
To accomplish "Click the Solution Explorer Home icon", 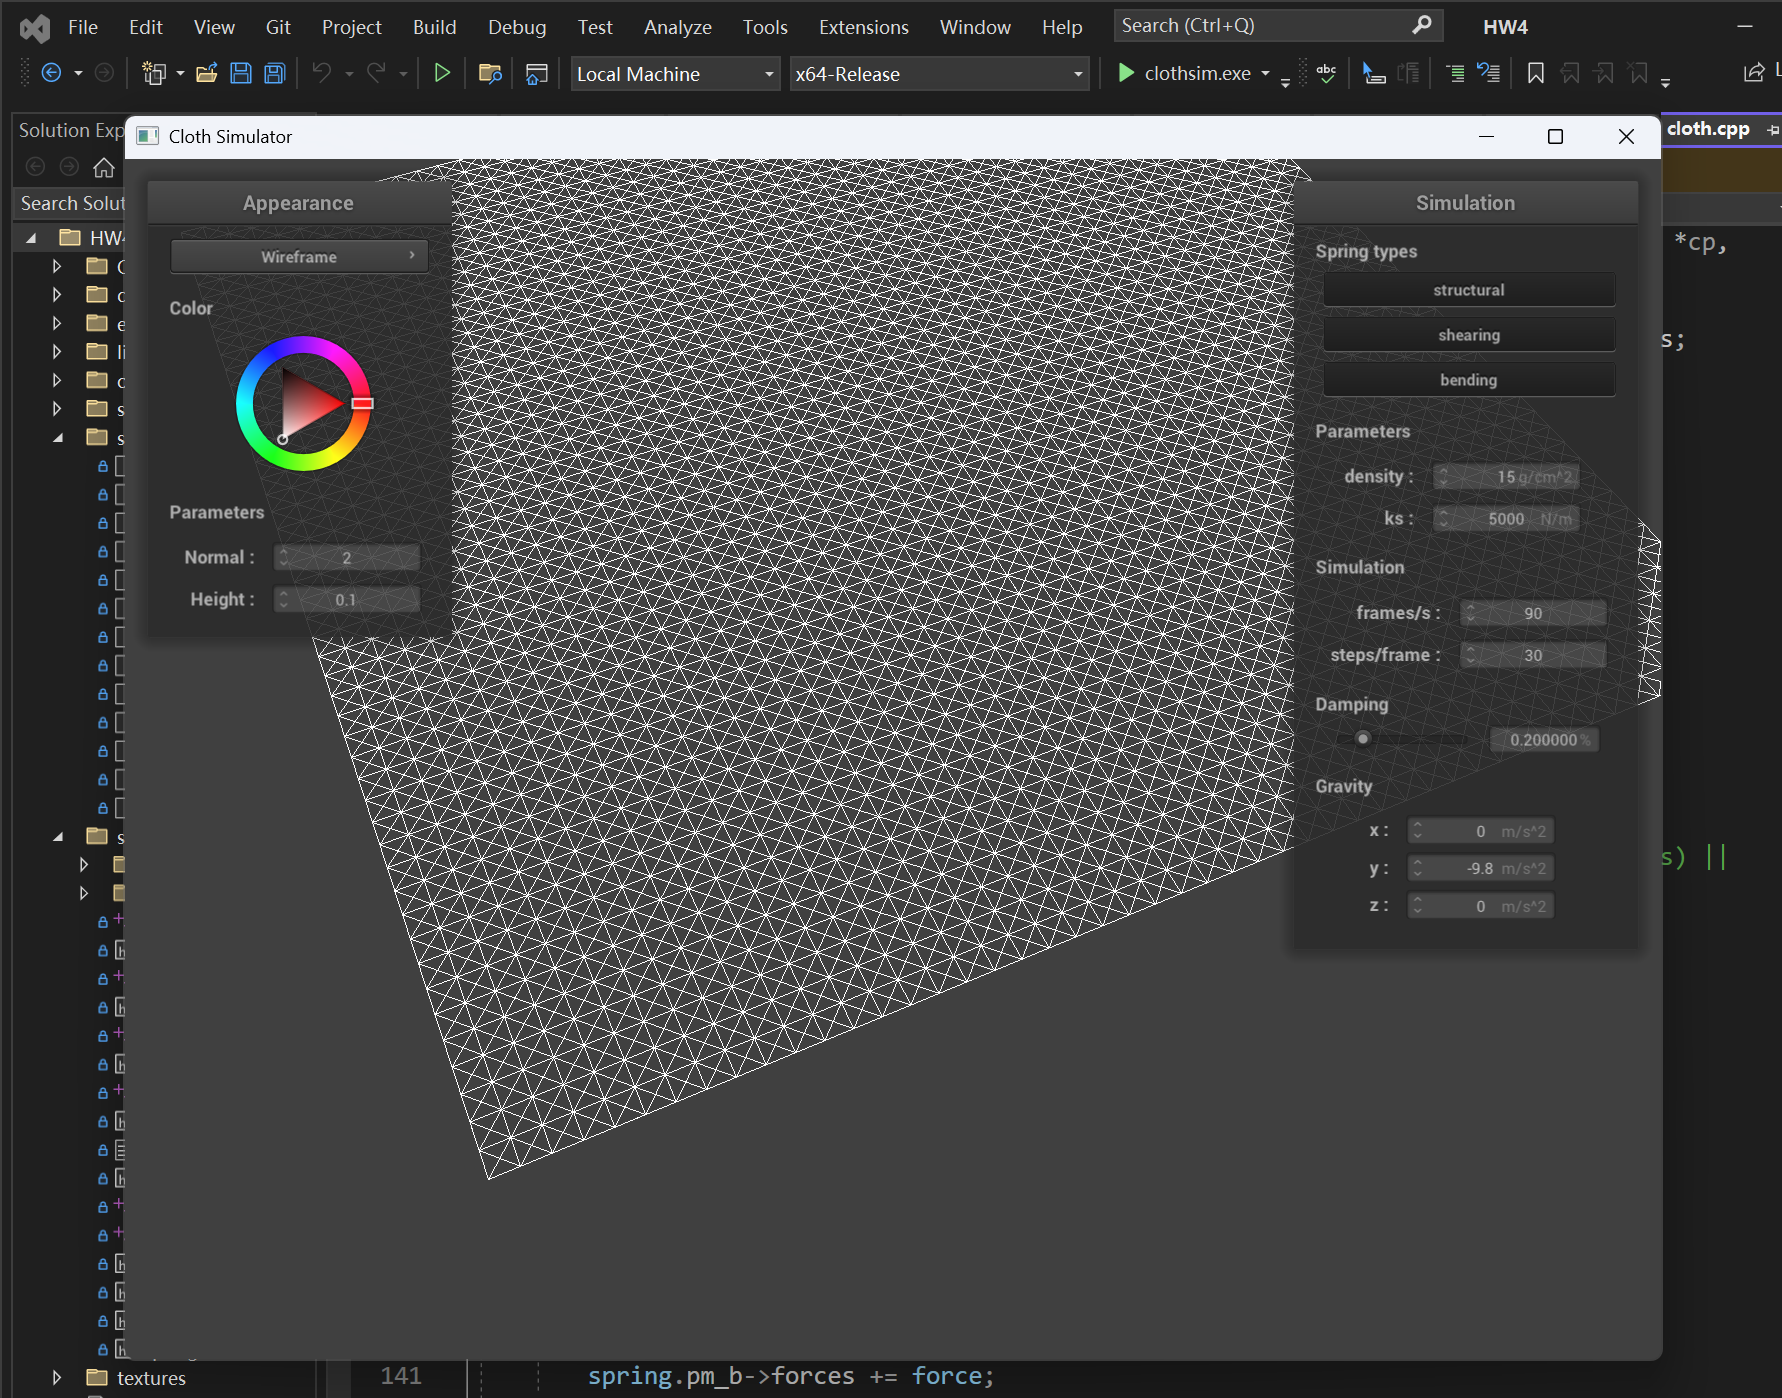I will click(x=104, y=167).
